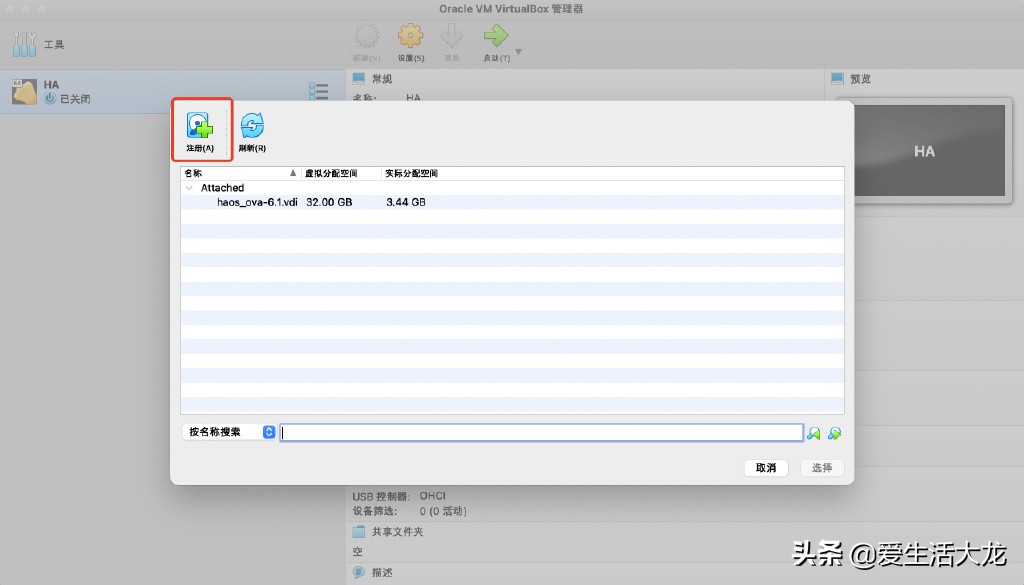The image size is (1024, 585).
Task: Click the 选择 select button
Action: (x=822, y=467)
